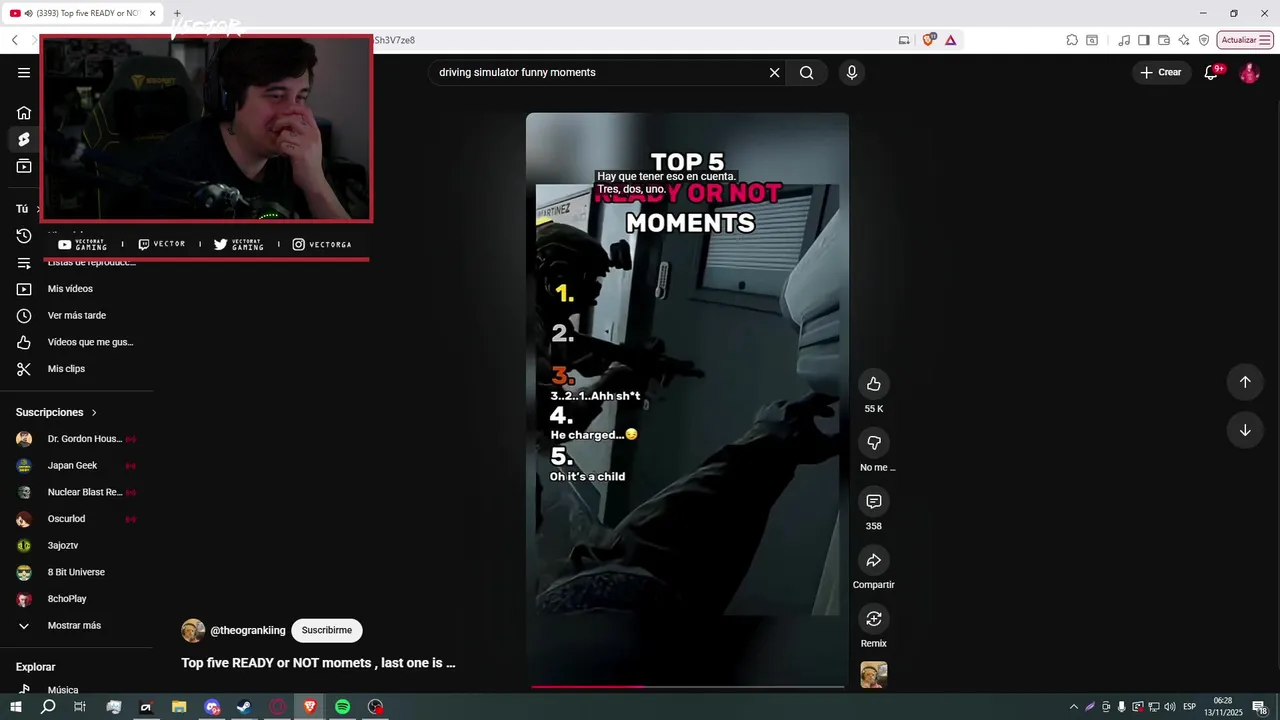Open a new browser tab

click(x=177, y=14)
